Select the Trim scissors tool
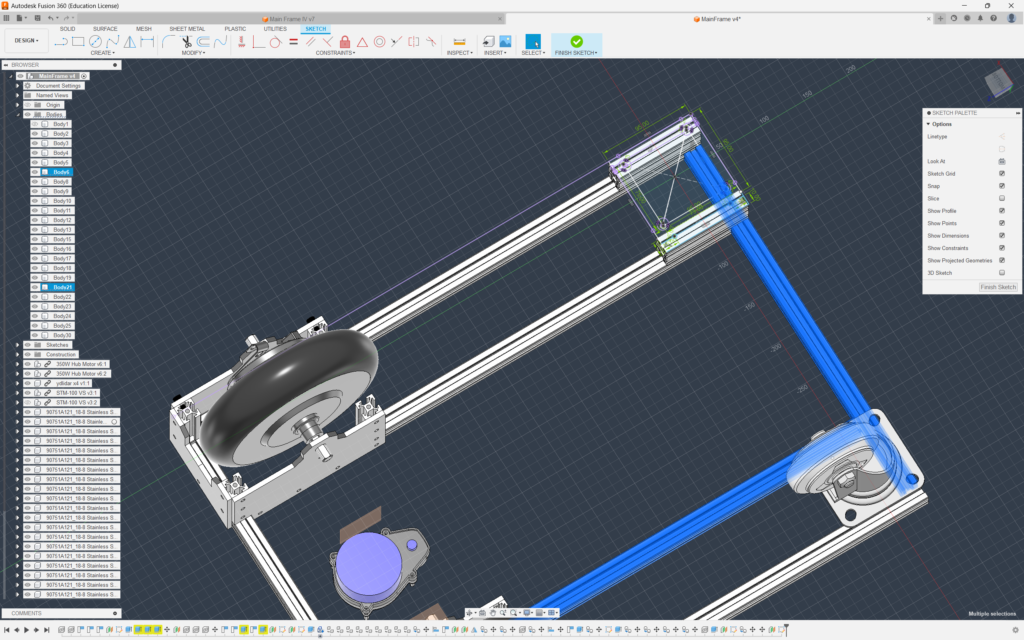Image resolution: width=1024 pixels, height=640 pixels. (186, 42)
